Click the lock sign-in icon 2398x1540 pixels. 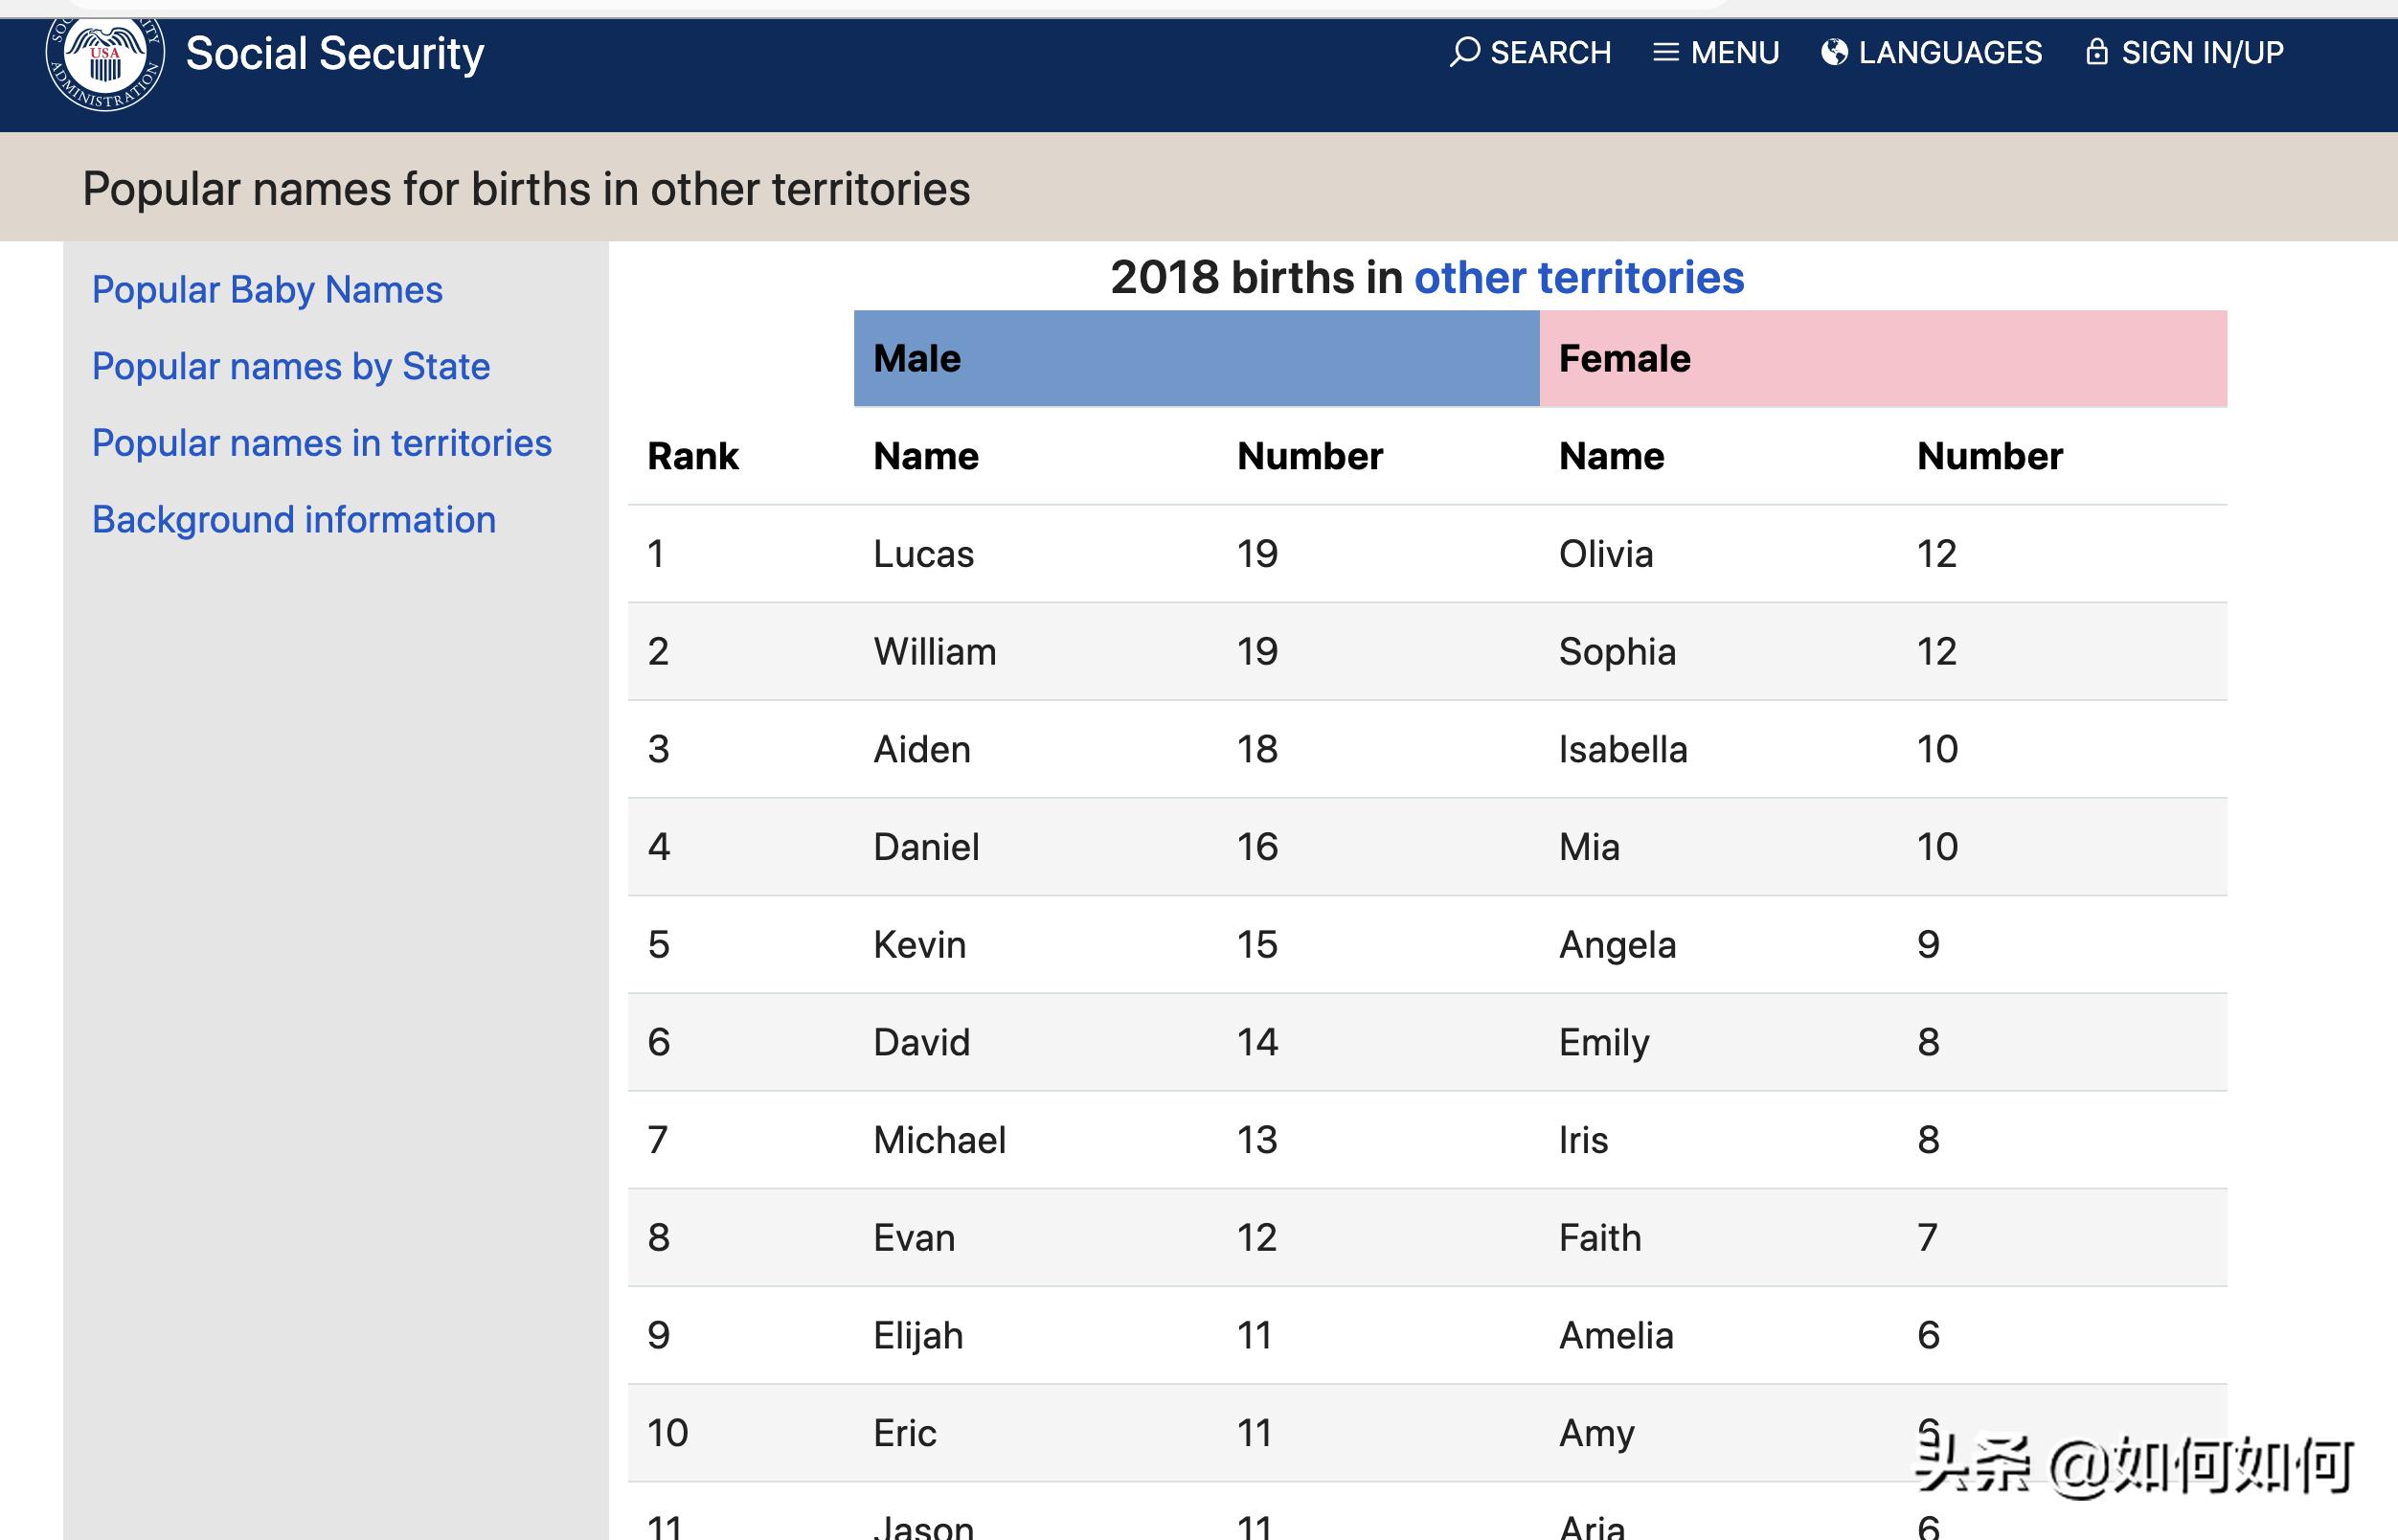tap(2096, 52)
